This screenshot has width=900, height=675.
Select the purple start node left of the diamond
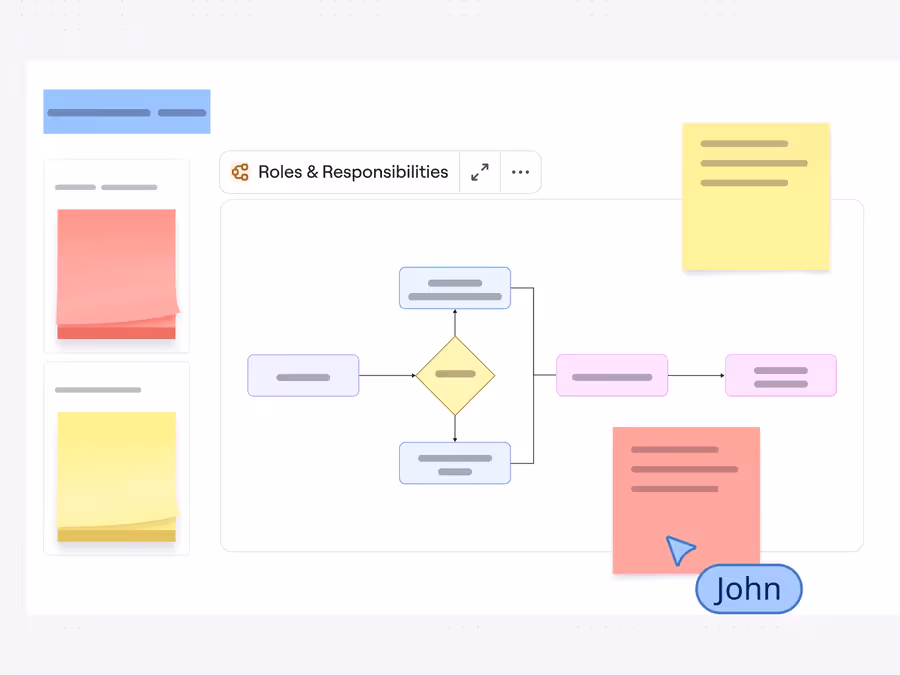(x=303, y=375)
